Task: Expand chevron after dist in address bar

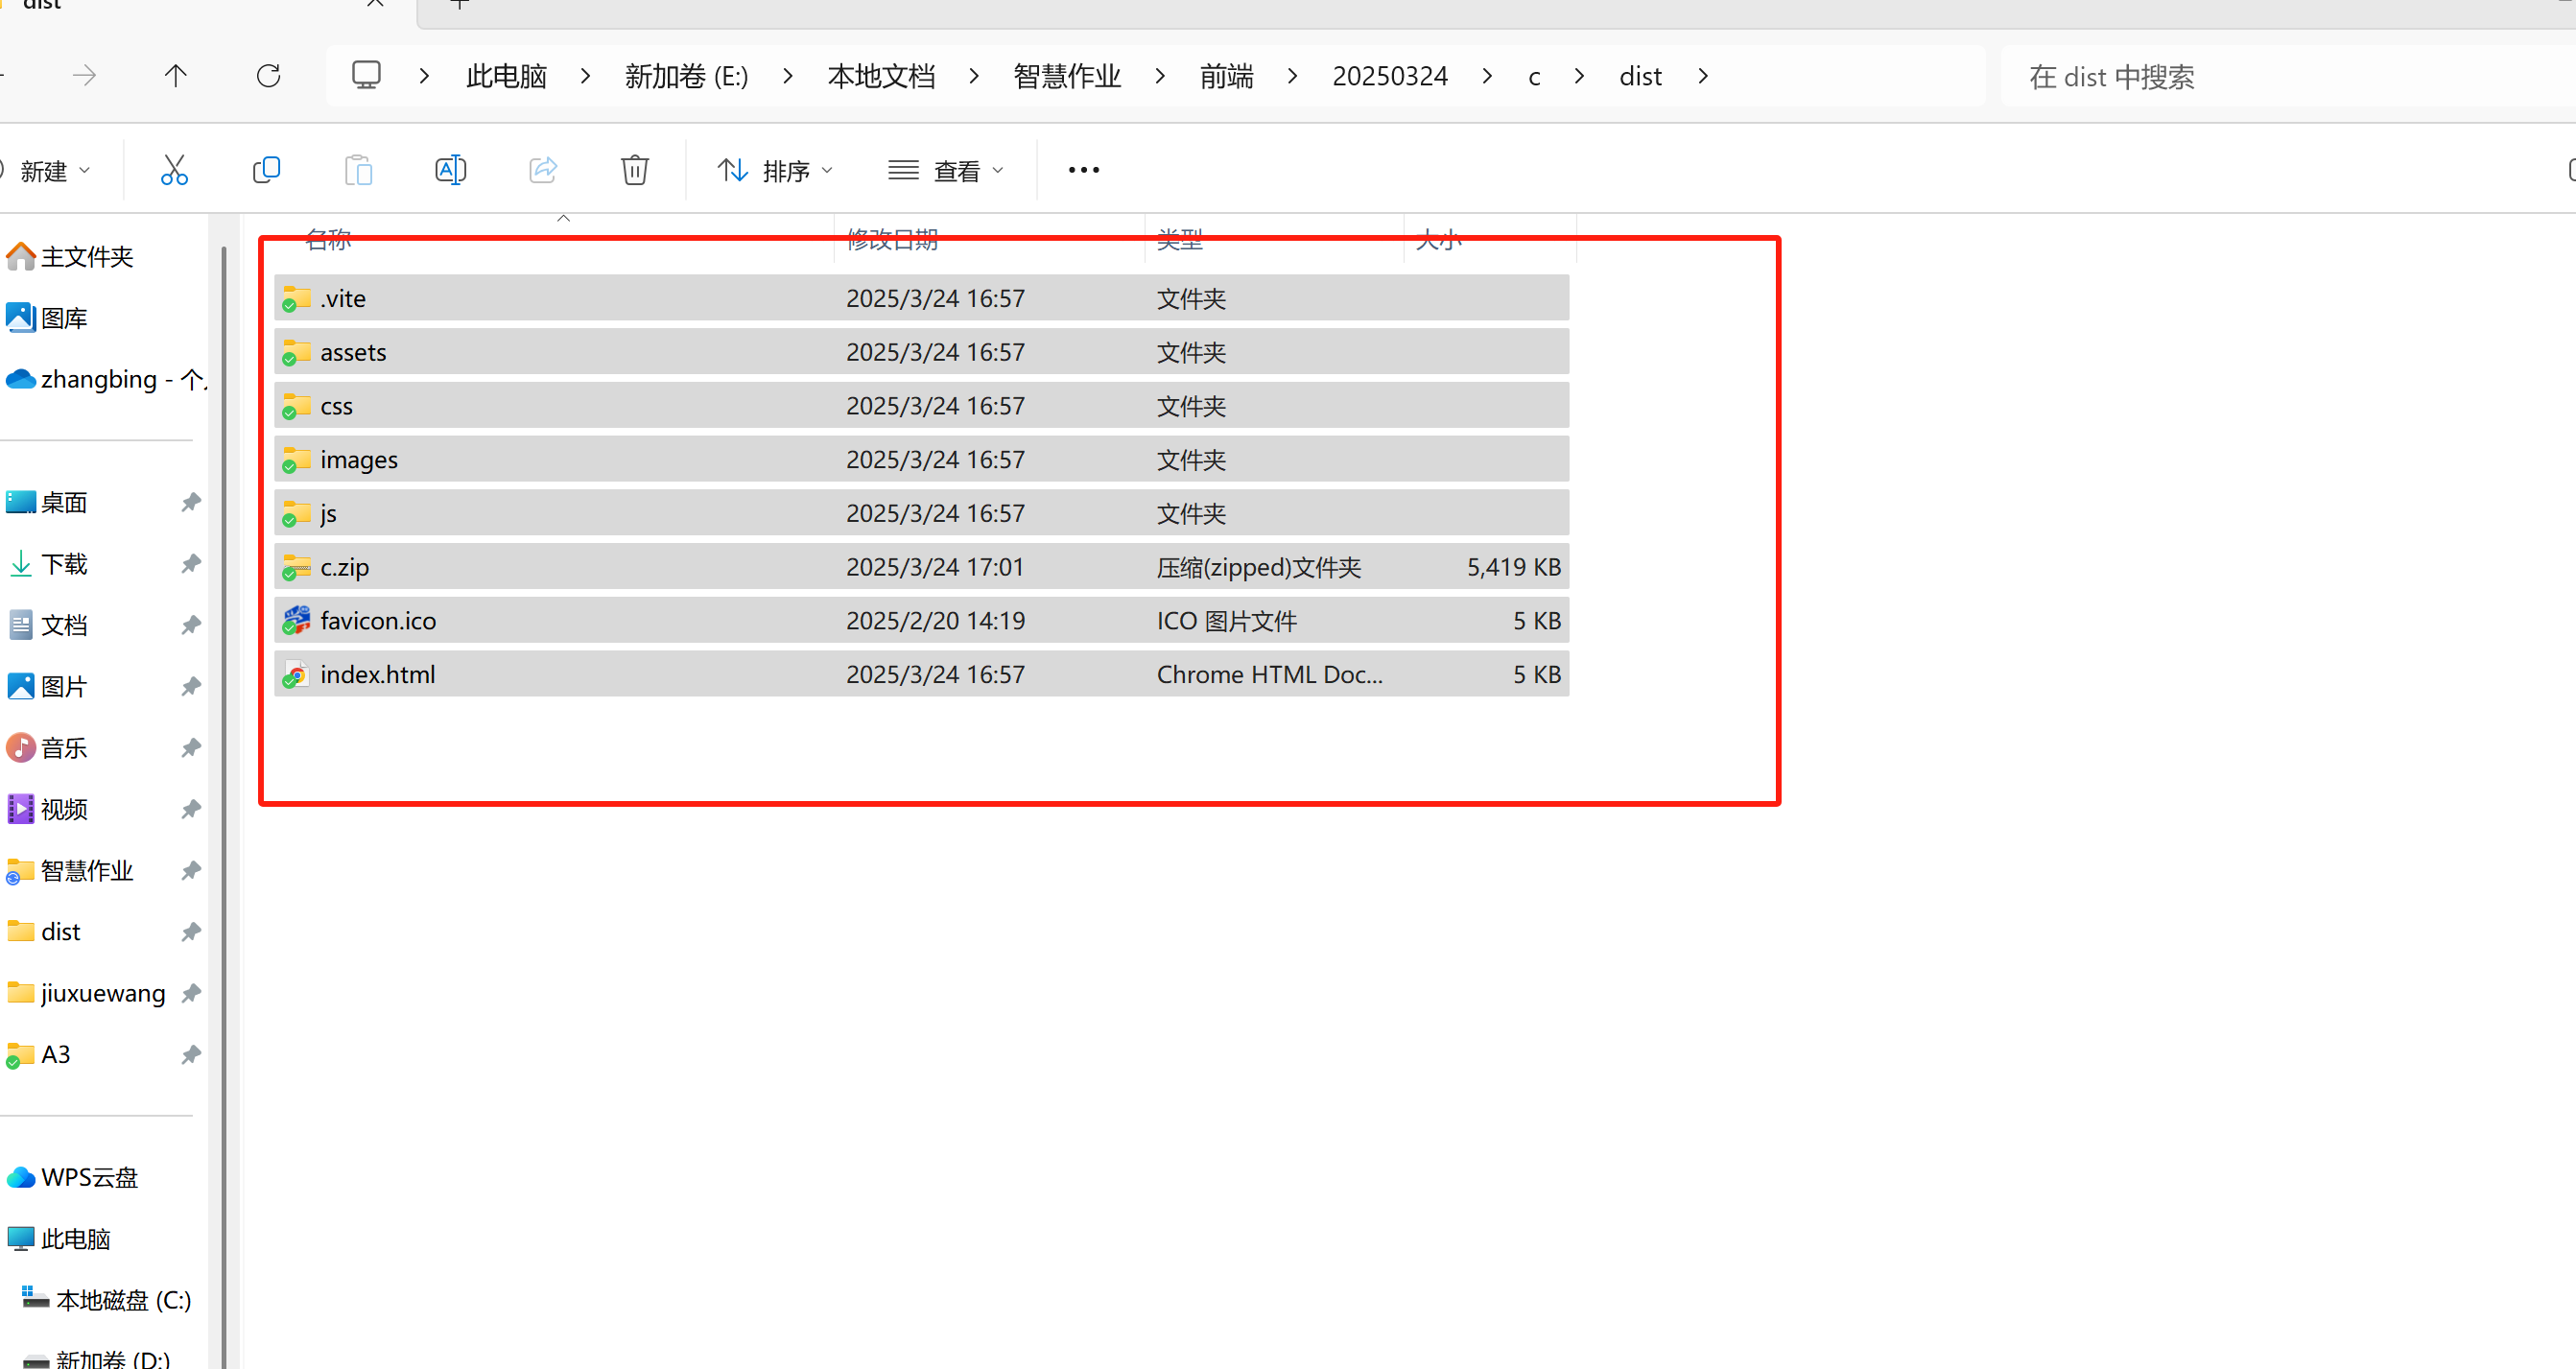Action: (1703, 76)
